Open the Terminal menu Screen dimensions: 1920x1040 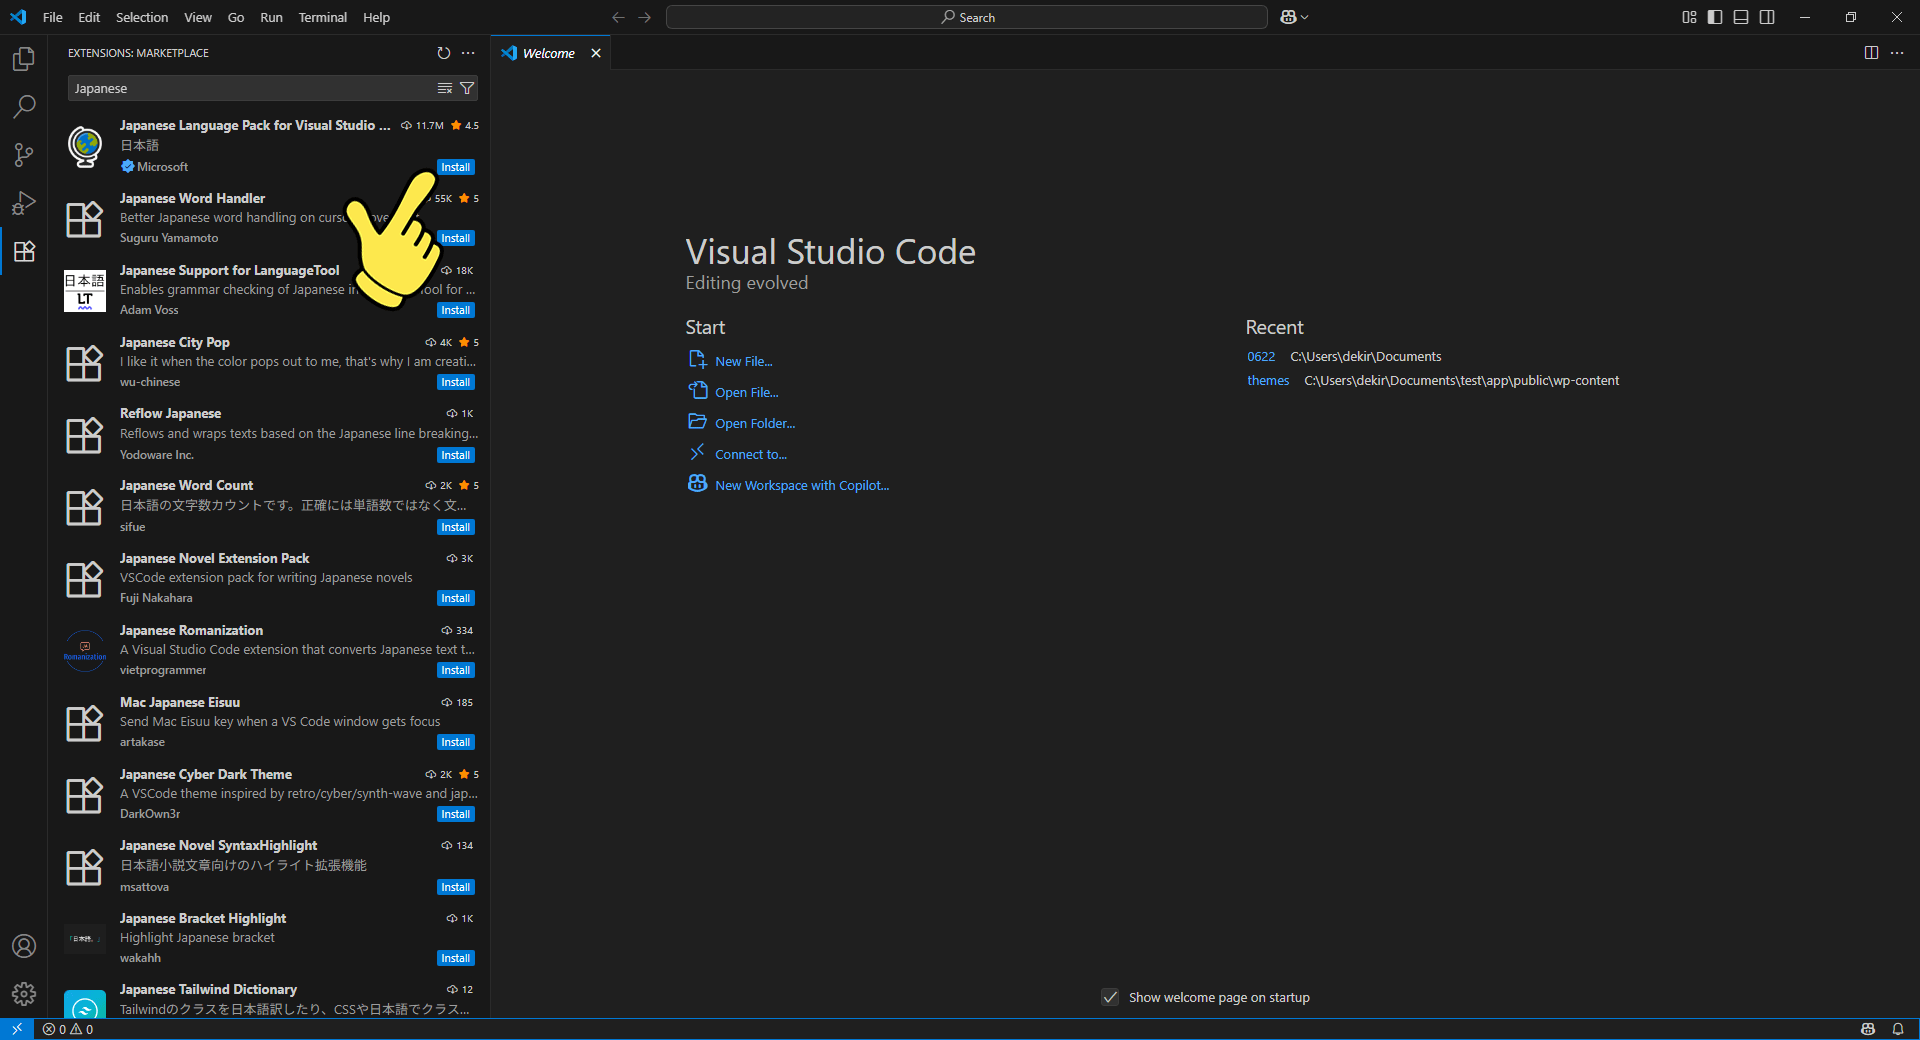[323, 17]
